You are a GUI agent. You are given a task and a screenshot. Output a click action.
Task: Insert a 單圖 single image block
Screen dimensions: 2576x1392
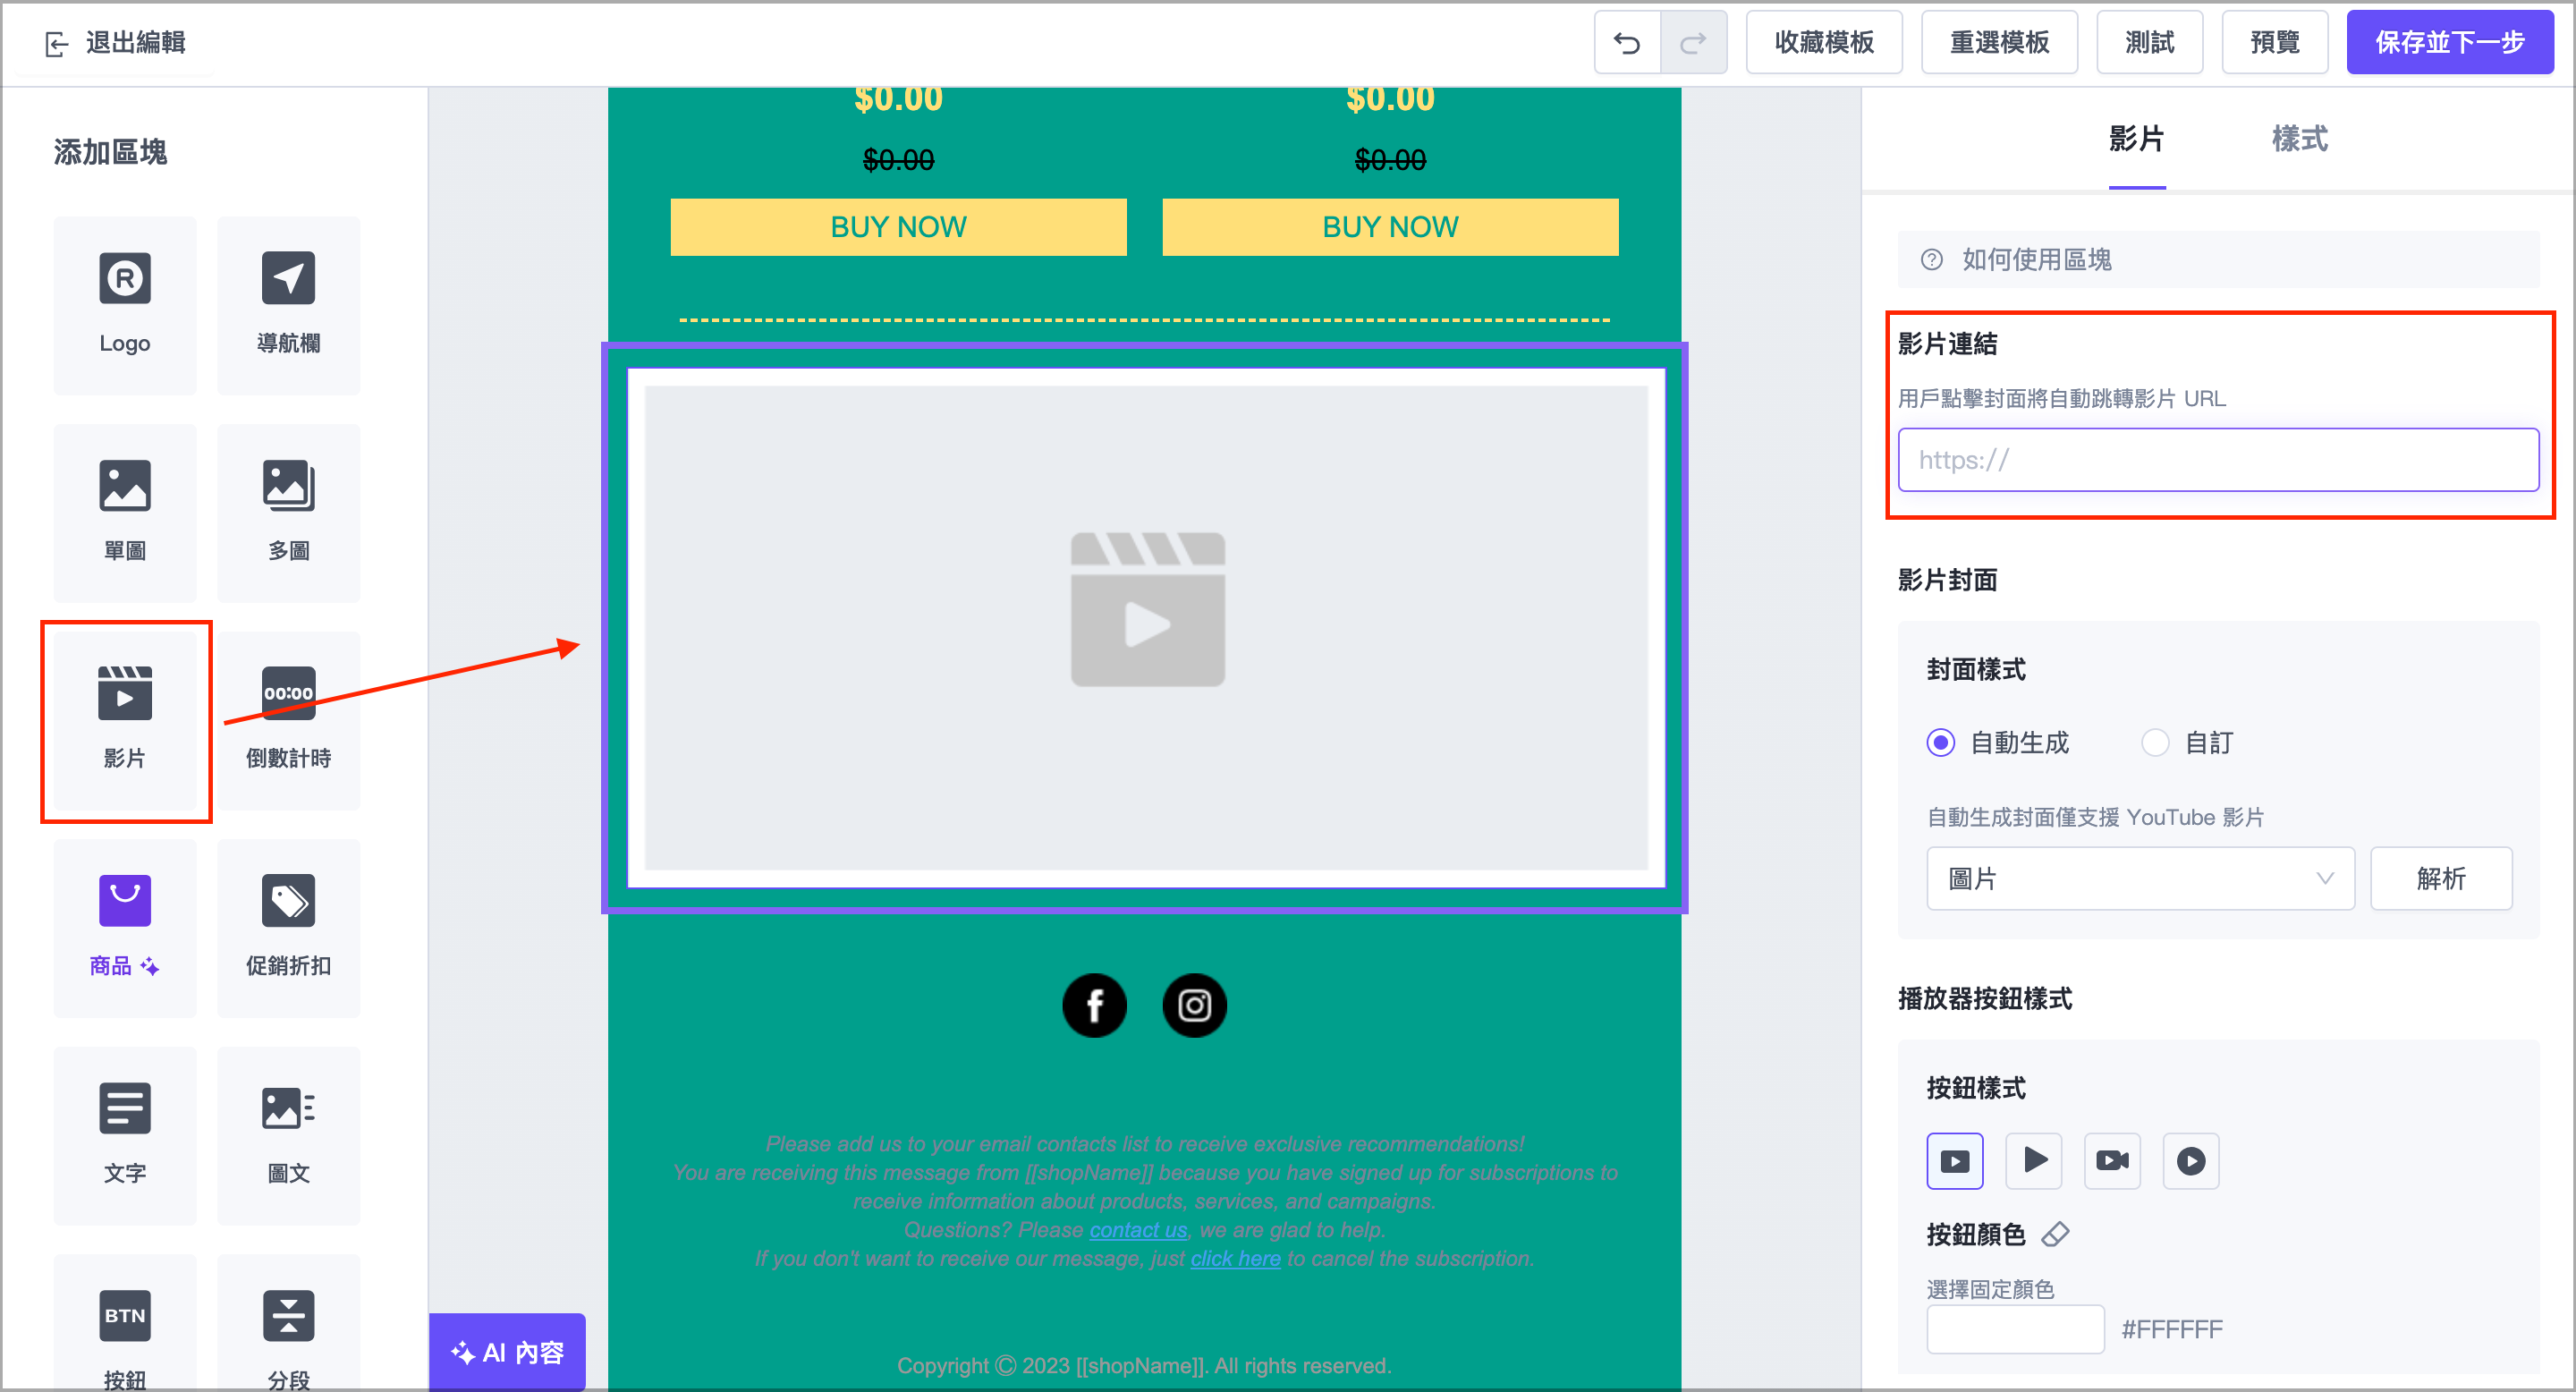click(124, 513)
